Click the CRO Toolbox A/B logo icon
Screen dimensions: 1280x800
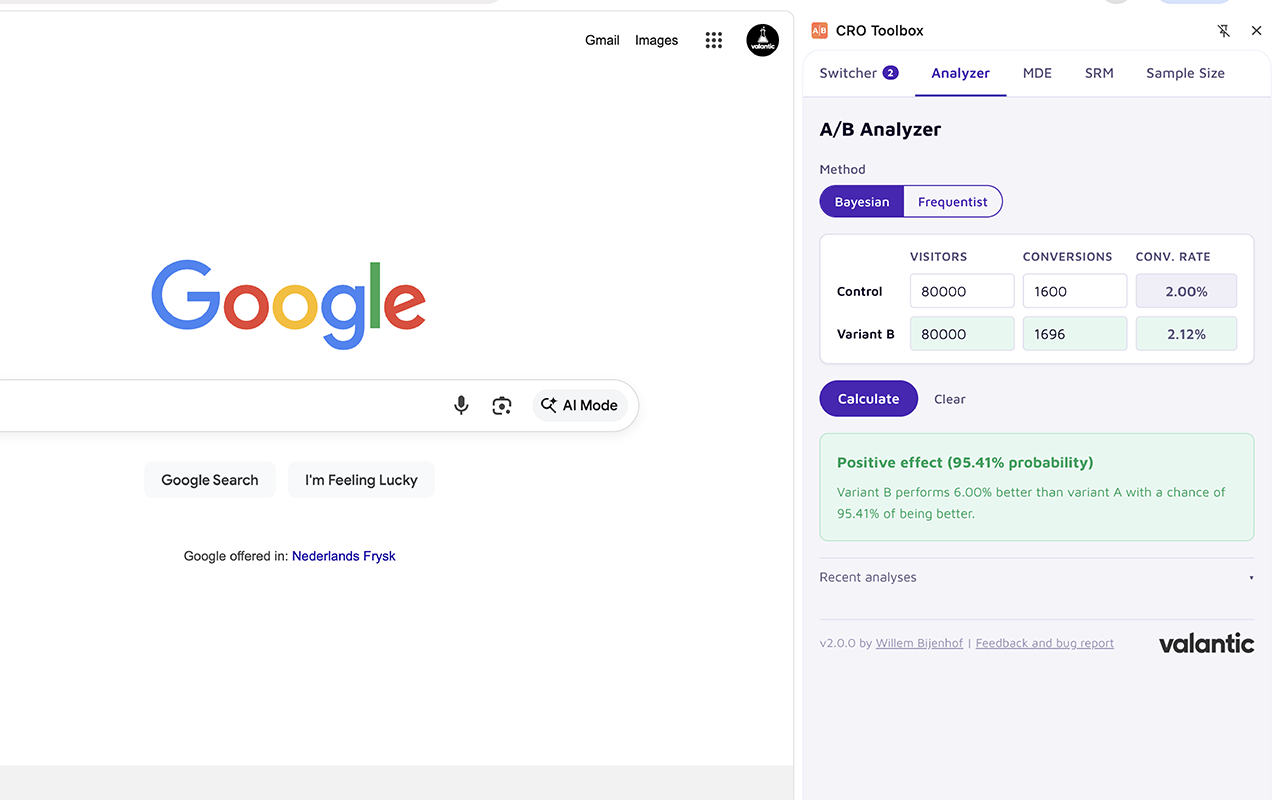pos(819,31)
